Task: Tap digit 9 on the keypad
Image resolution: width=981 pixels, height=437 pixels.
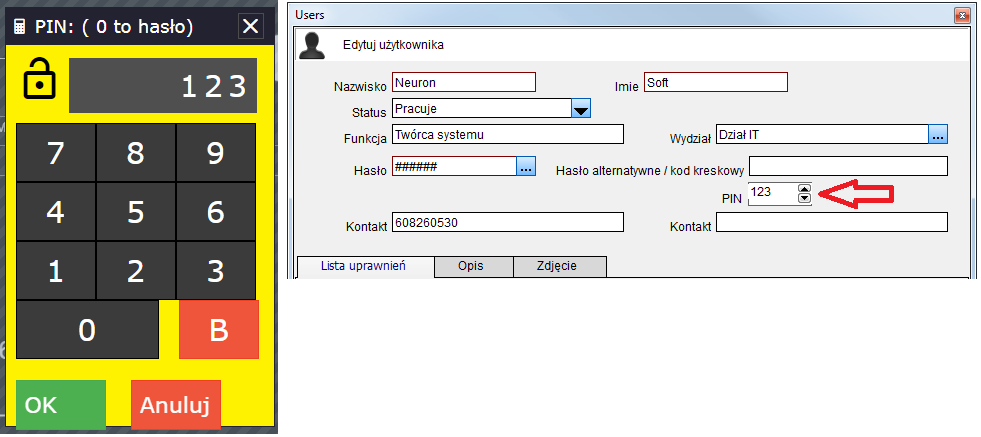Action: (x=216, y=153)
